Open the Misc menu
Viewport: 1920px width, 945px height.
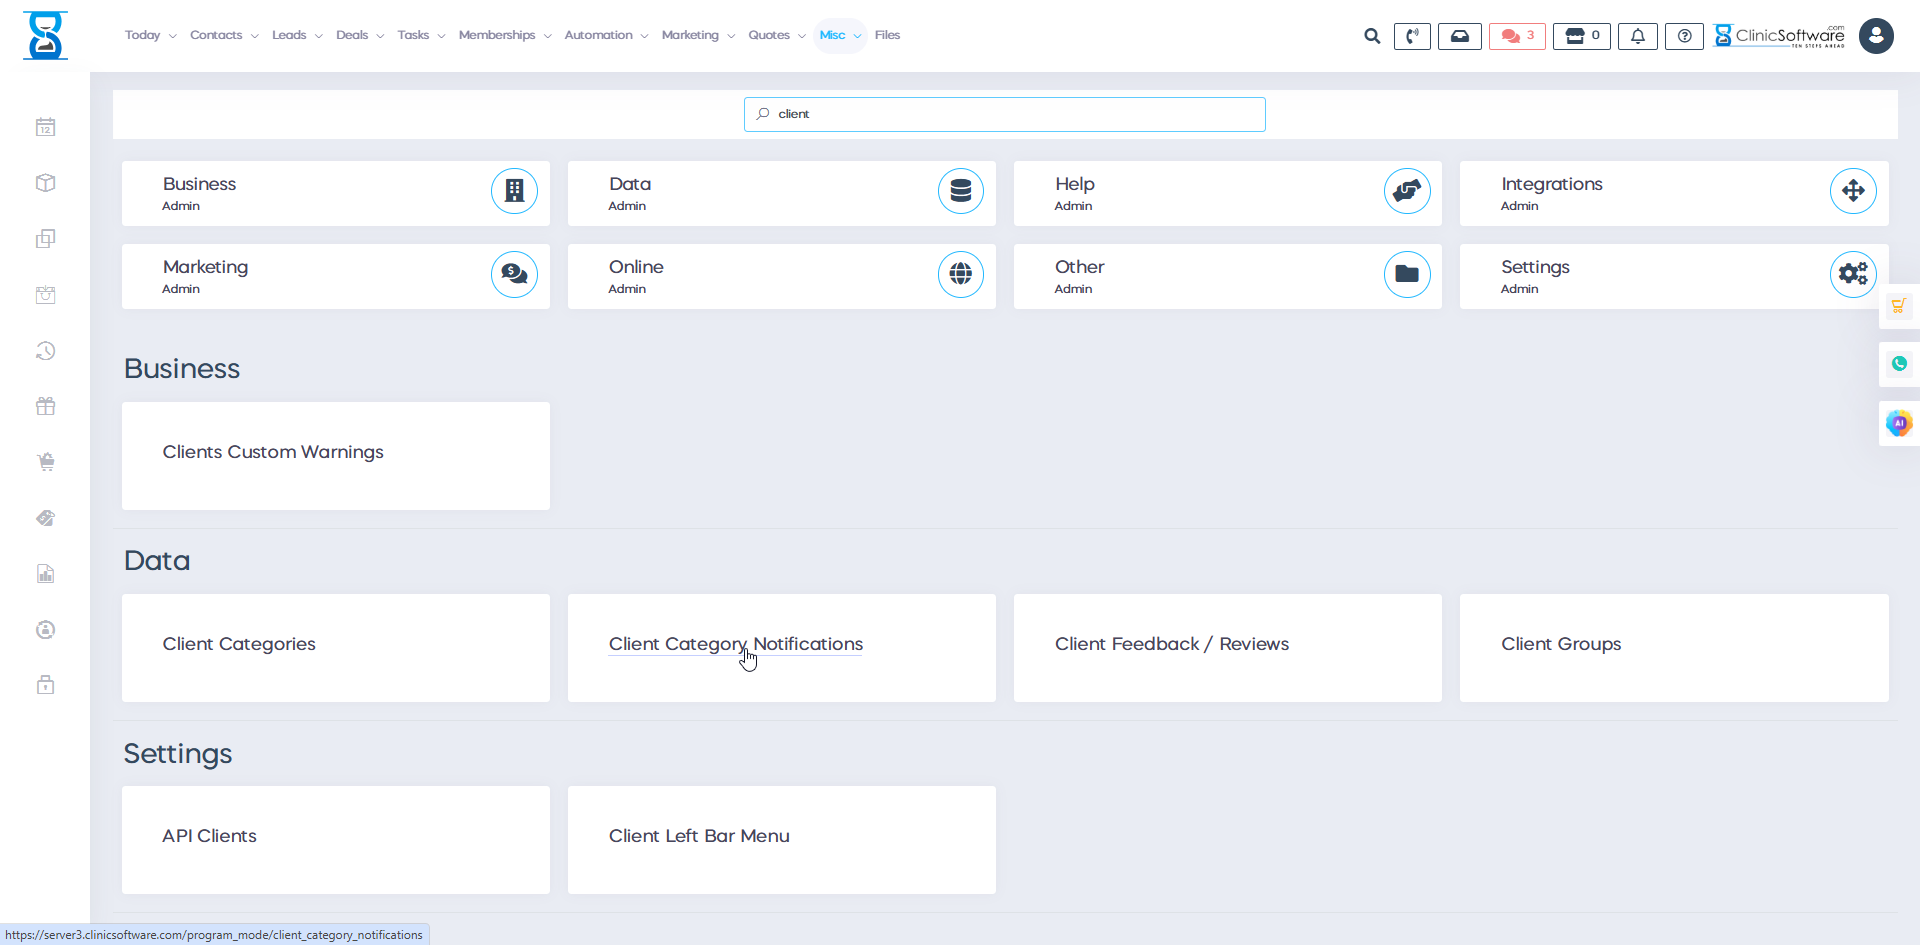click(x=839, y=35)
